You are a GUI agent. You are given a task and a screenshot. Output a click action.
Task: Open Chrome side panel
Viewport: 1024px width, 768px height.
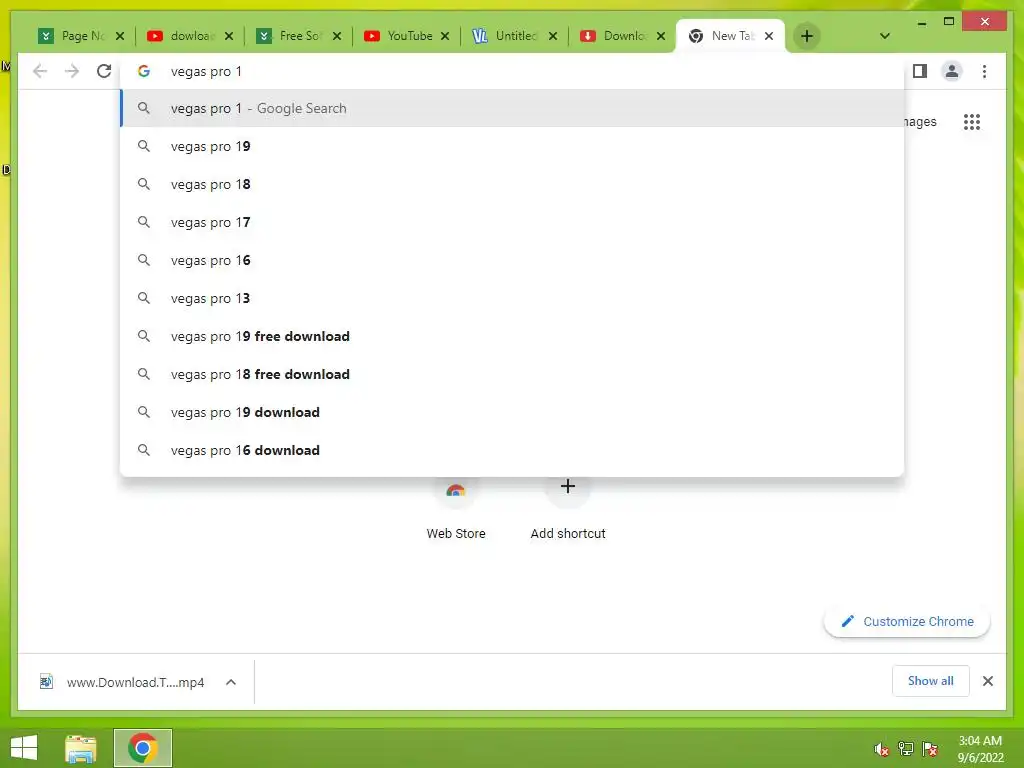(920, 71)
